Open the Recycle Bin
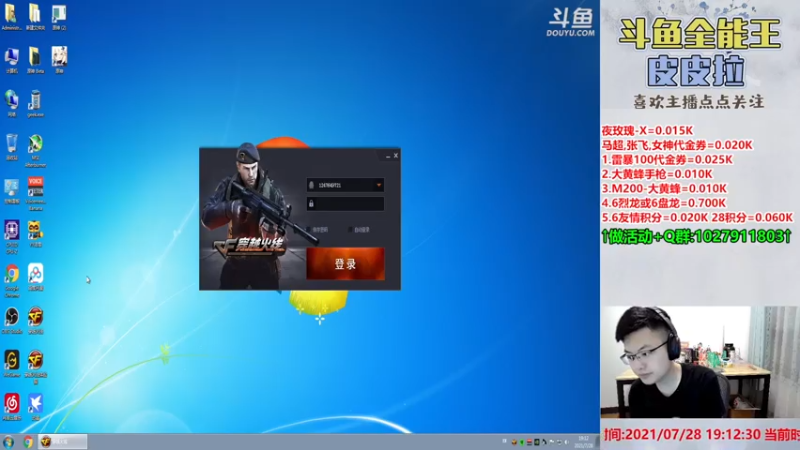This screenshot has width=800, height=450. pyautogui.click(x=11, y=147)
